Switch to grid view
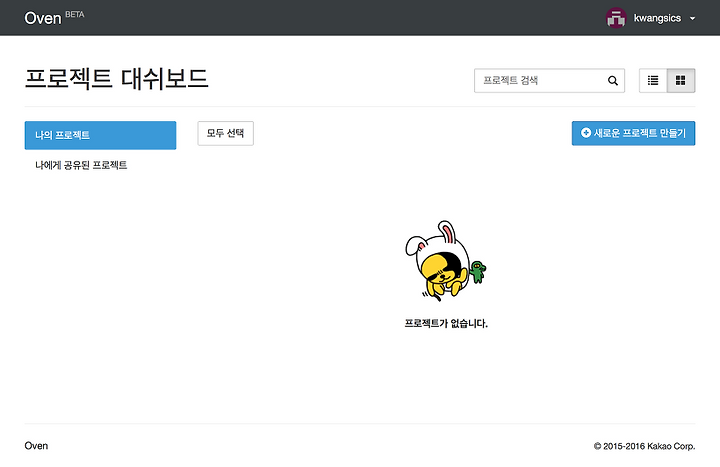 click(x=681, y=80)
